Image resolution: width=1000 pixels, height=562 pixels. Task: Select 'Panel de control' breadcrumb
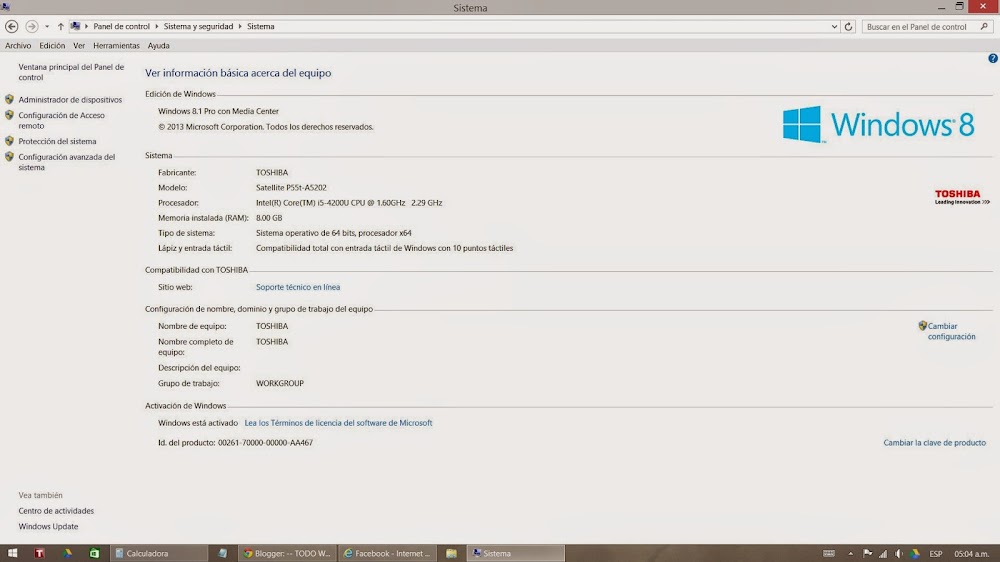click(121, 27)
